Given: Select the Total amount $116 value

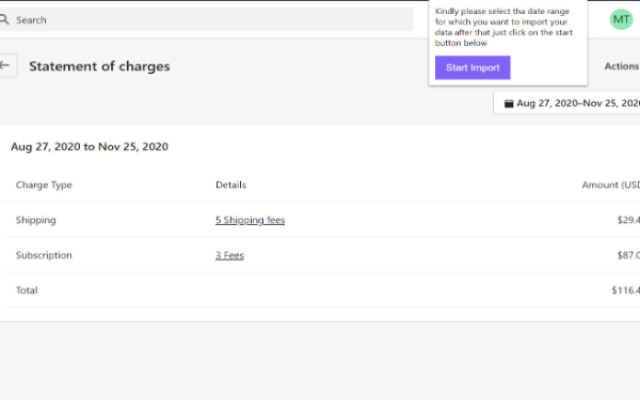Looking at the screenshot, I should [x=626, y=290].
